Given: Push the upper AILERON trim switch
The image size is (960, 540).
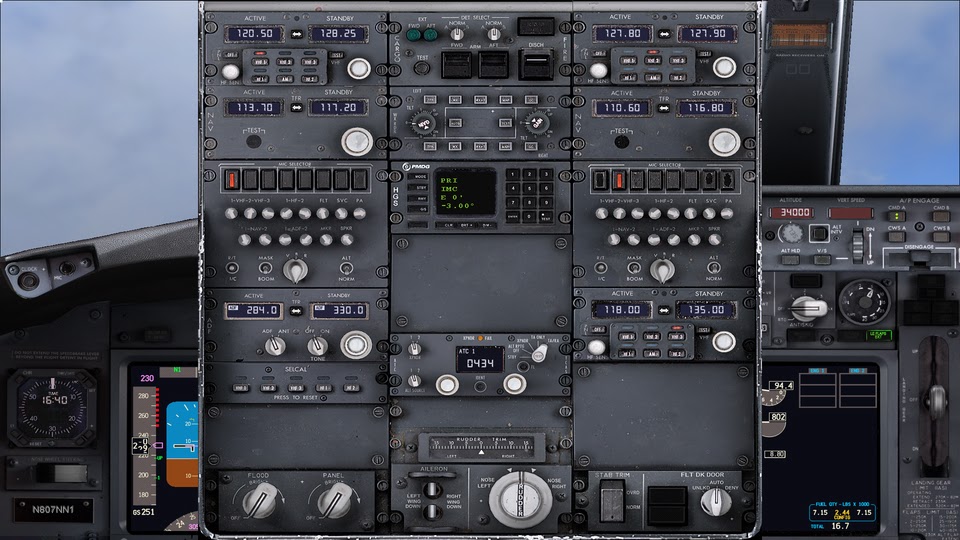Looking at the screenshot, I should (432, 489).
